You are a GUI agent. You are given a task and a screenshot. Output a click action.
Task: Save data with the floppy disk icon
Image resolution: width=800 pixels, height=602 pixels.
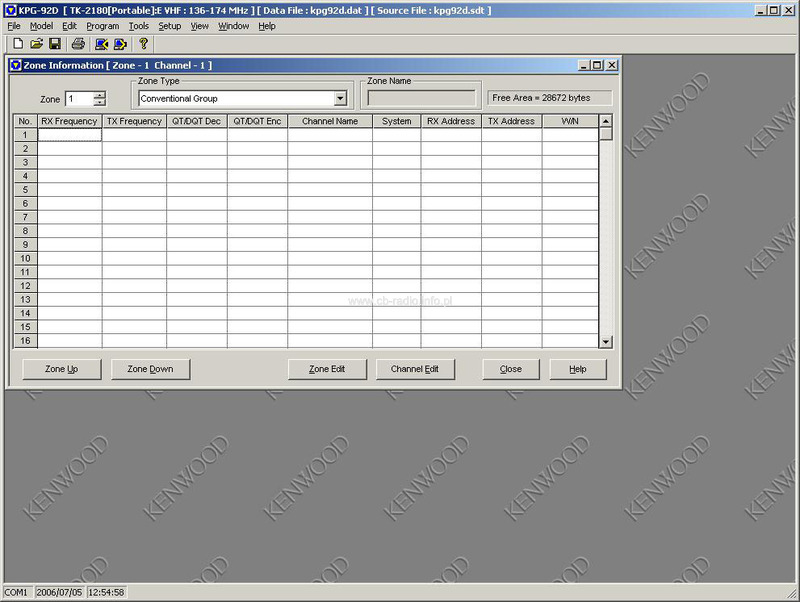[x=55, y=44]
